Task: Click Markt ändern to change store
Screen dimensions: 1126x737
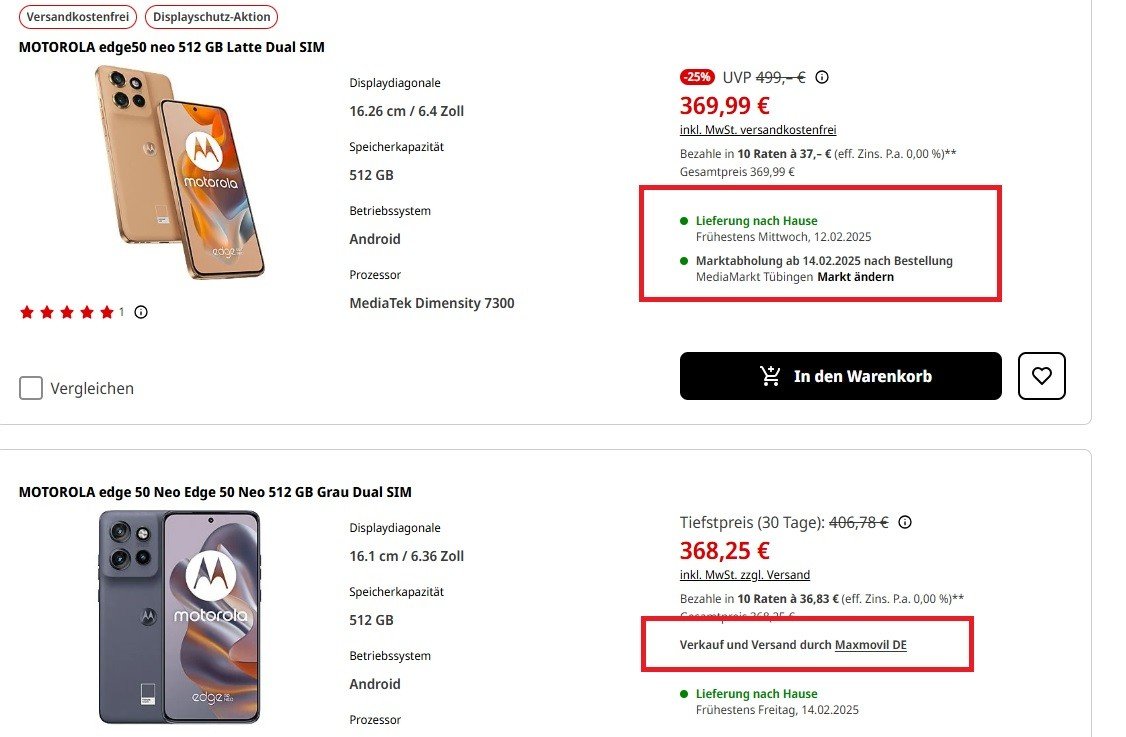Action: coord(855,277)
